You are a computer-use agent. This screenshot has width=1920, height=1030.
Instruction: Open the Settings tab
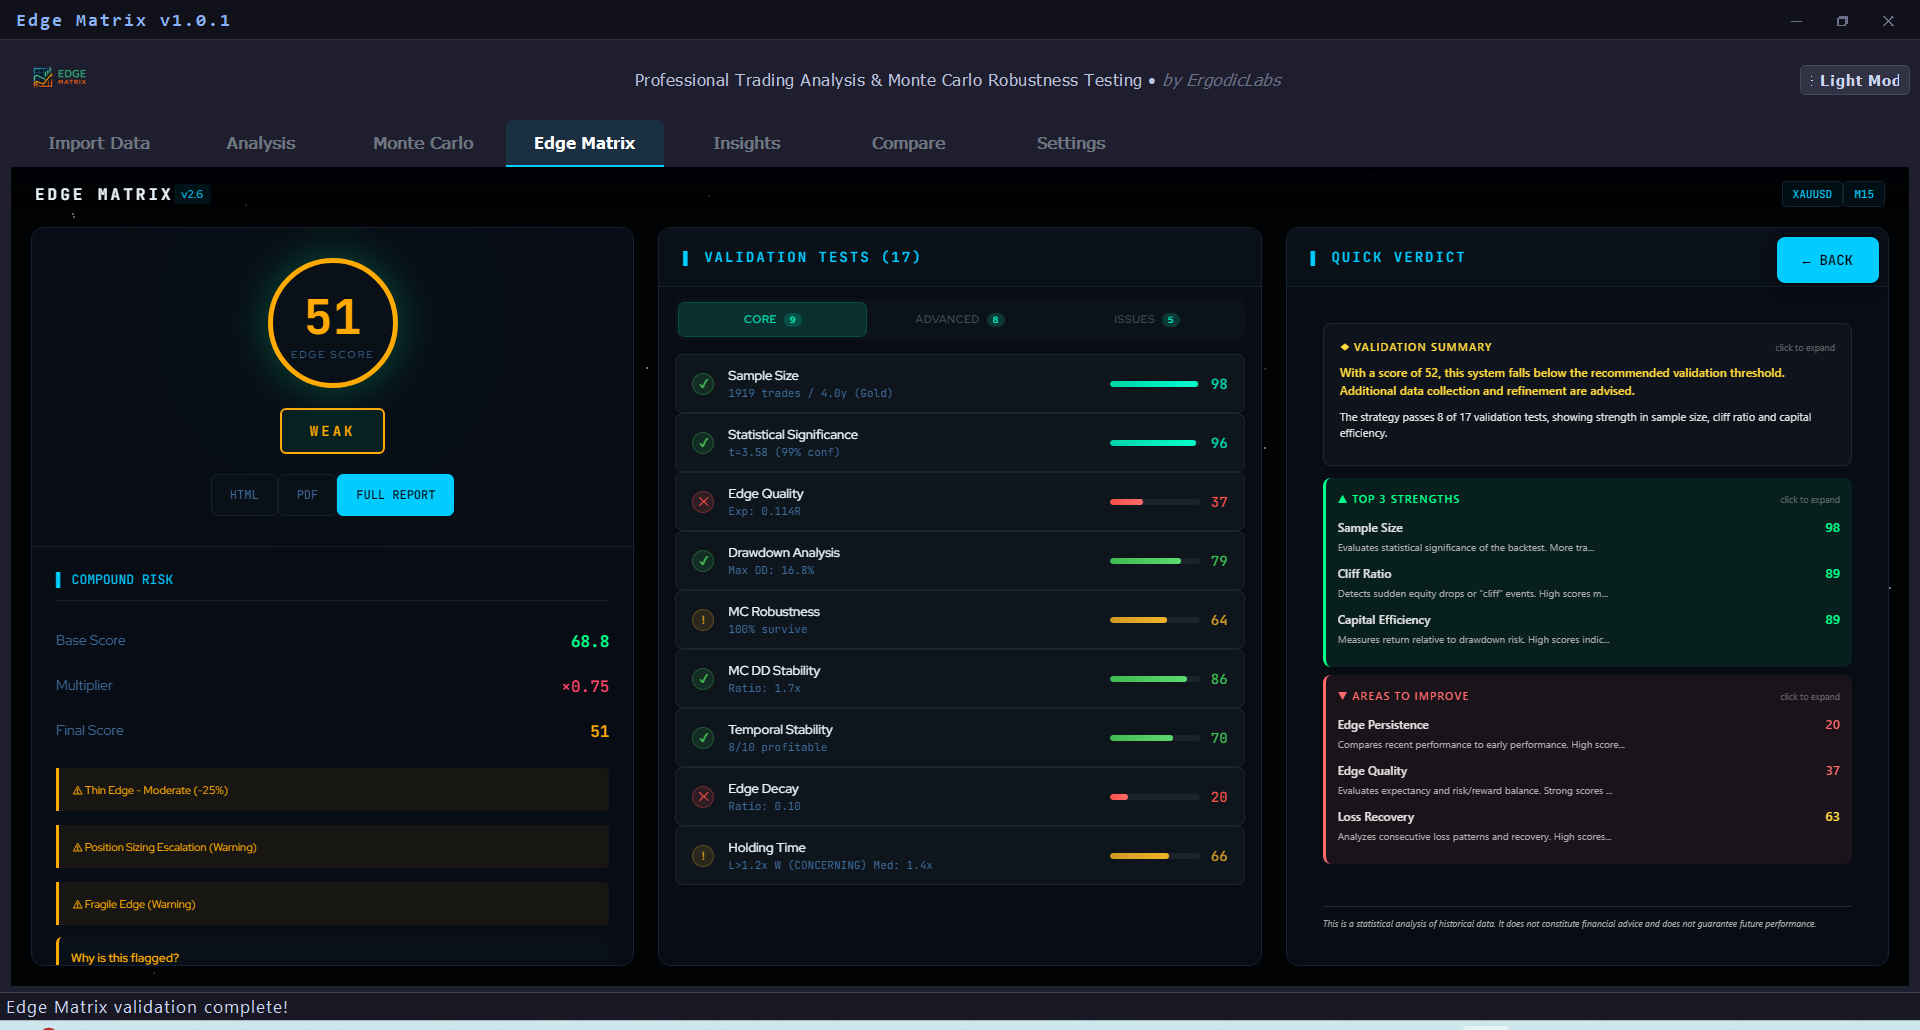click(x=1071, y=143)
